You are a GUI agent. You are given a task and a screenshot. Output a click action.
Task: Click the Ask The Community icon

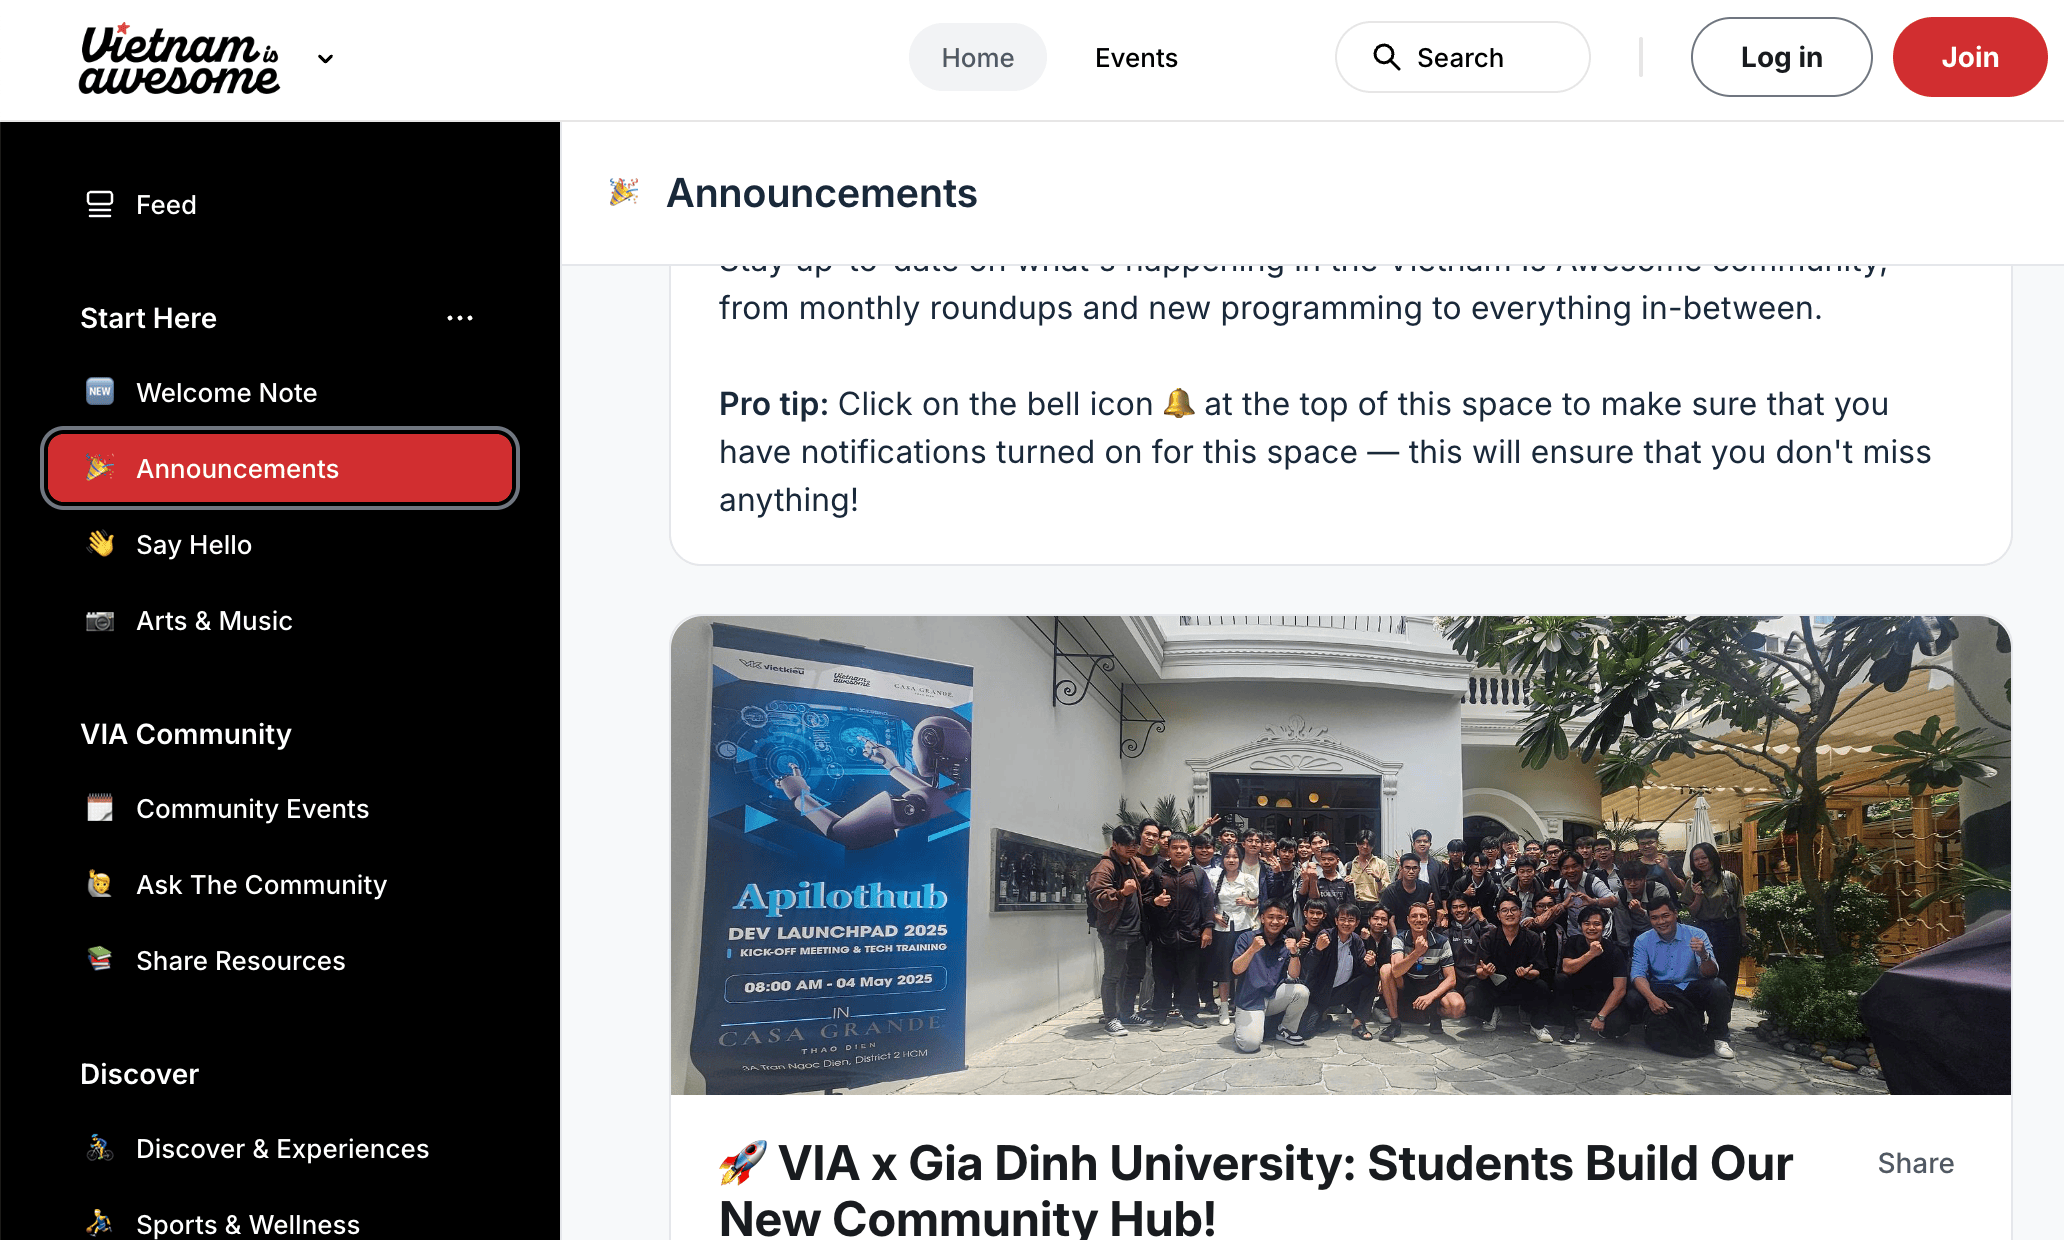[x=100, y=884]
